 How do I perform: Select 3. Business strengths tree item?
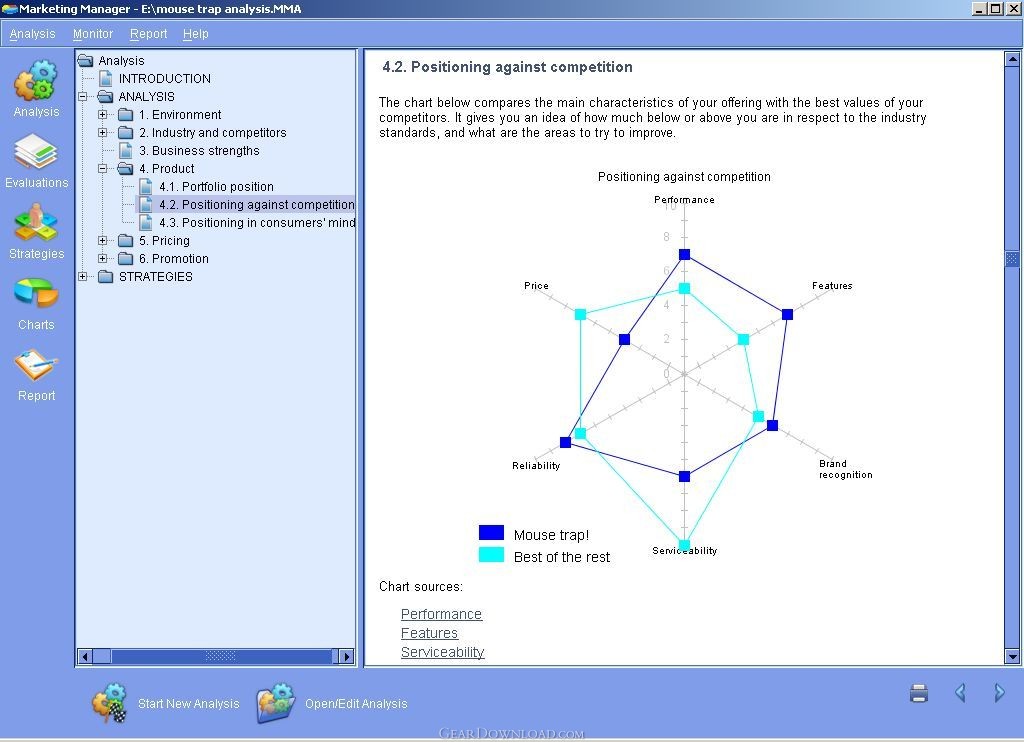click(199, 150)
